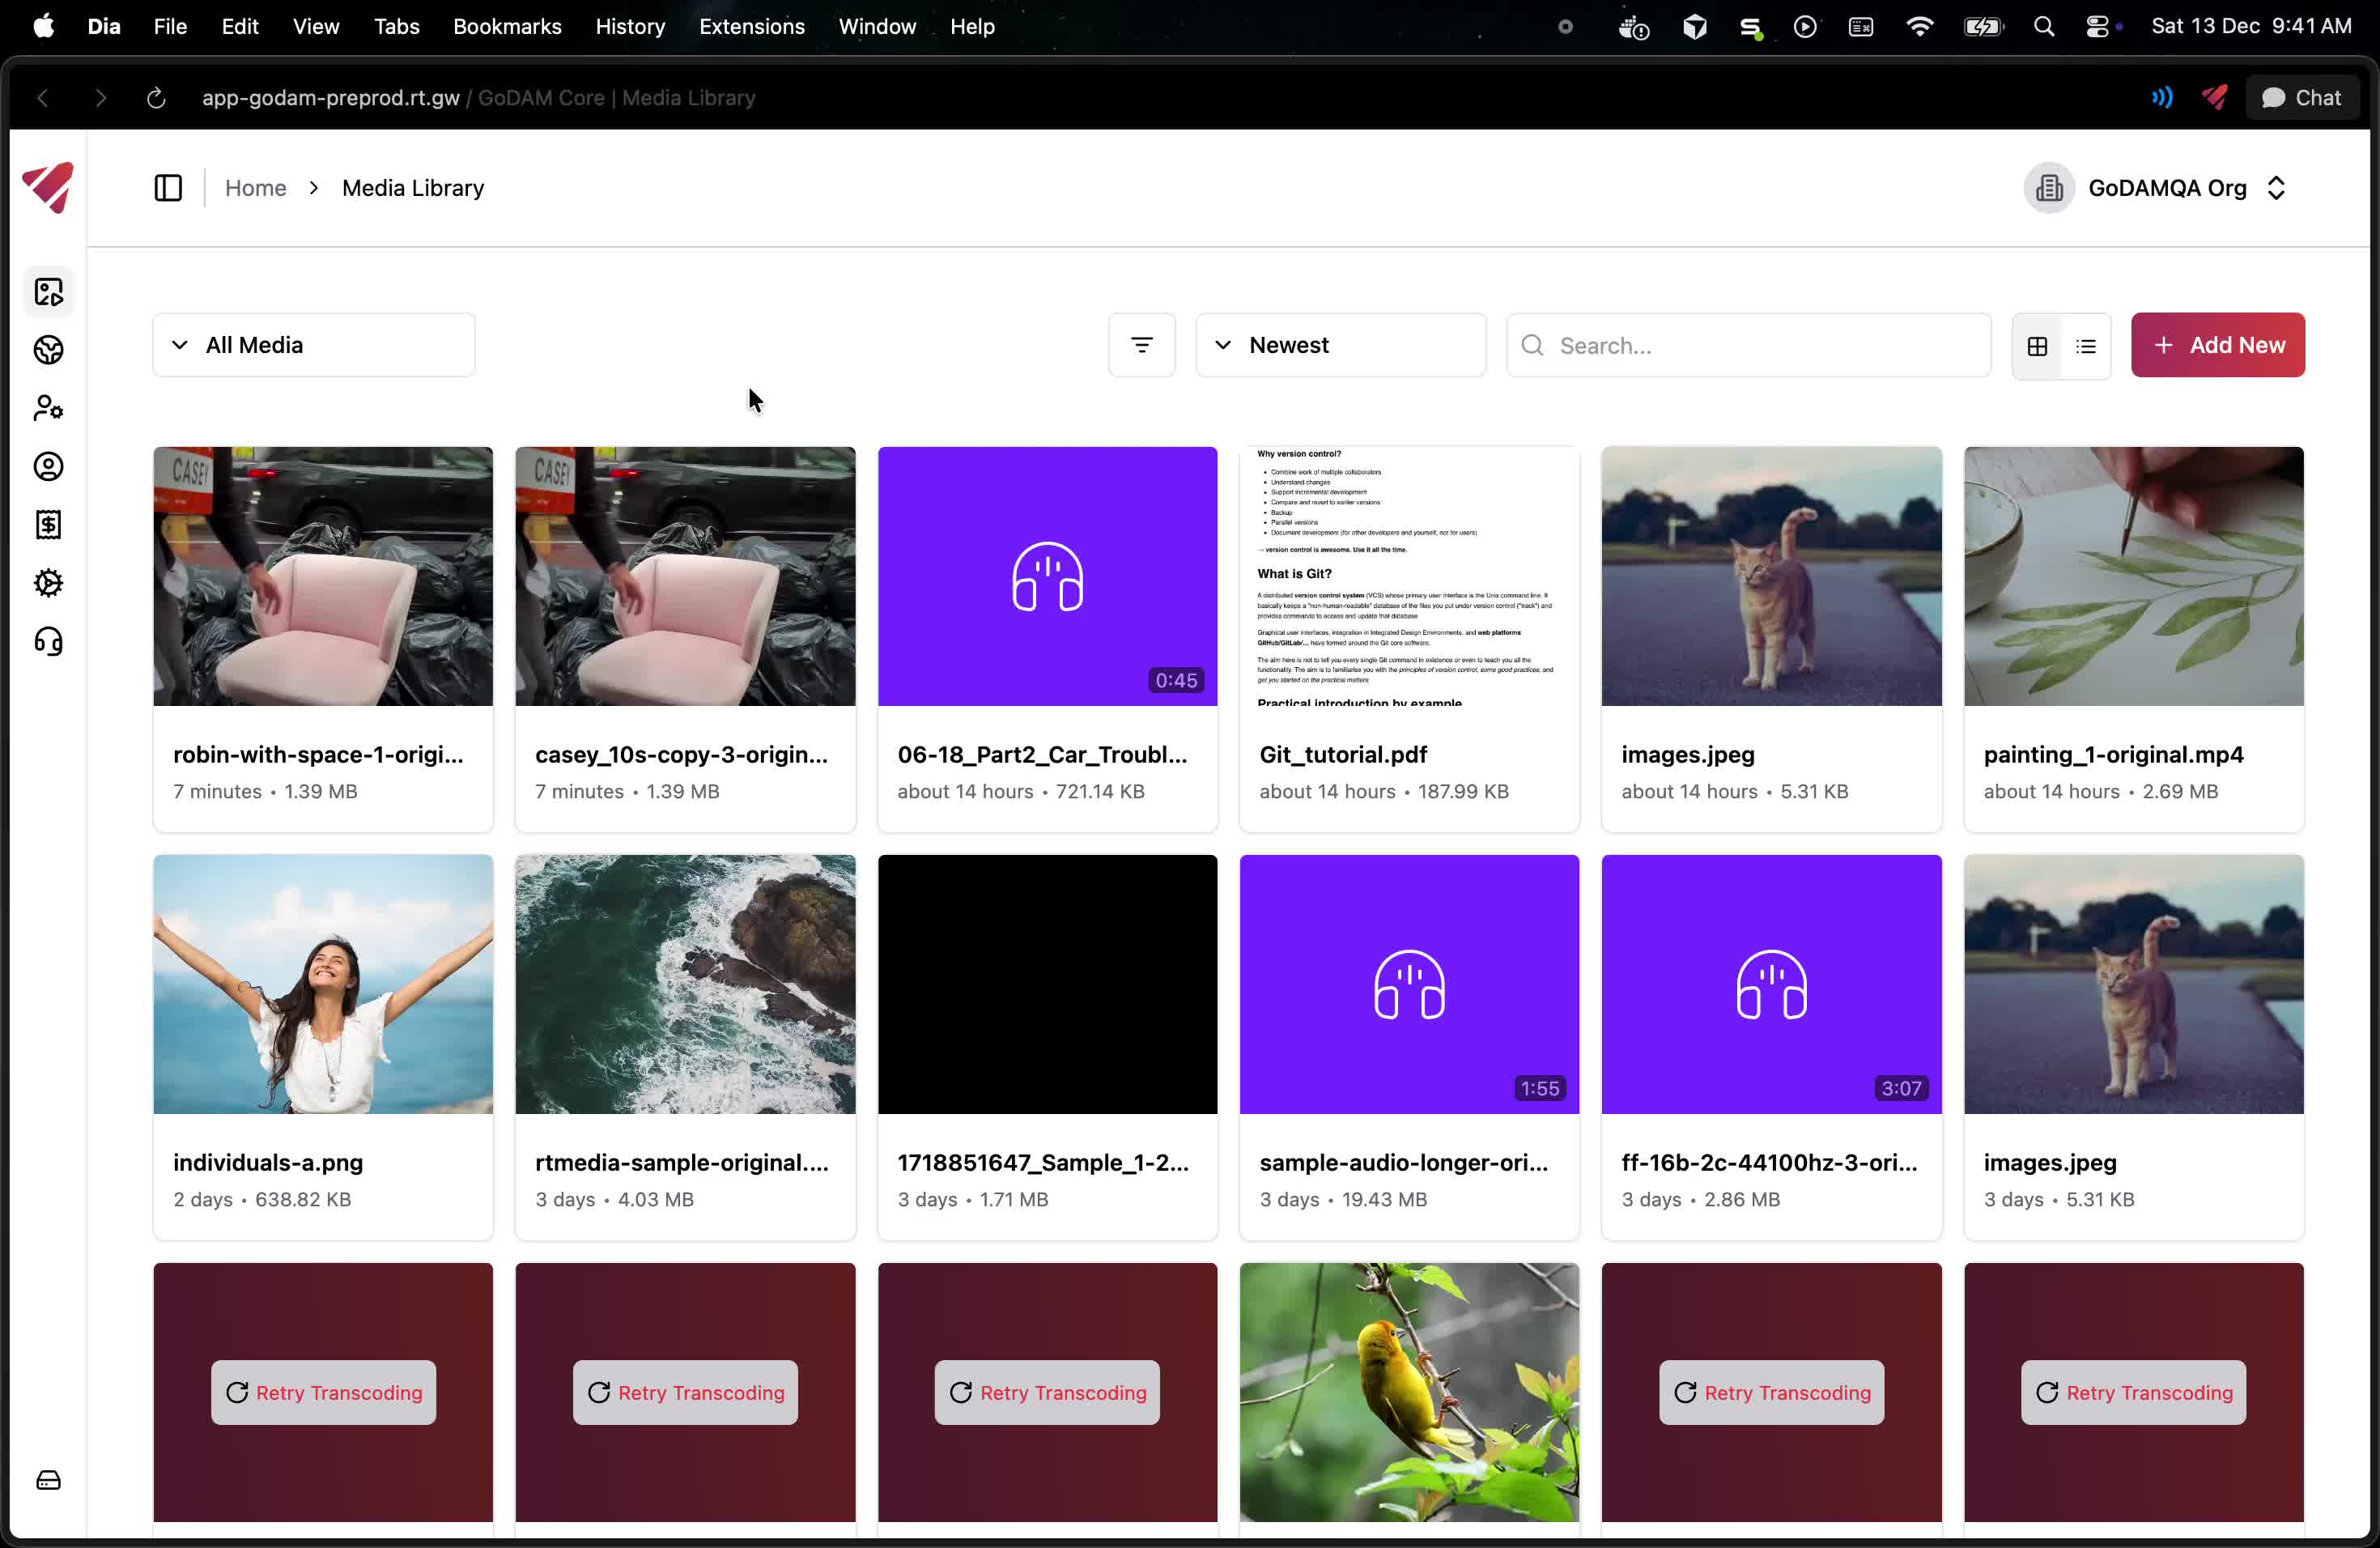Open the individuals-a.png thumbnail

[323, 984]
